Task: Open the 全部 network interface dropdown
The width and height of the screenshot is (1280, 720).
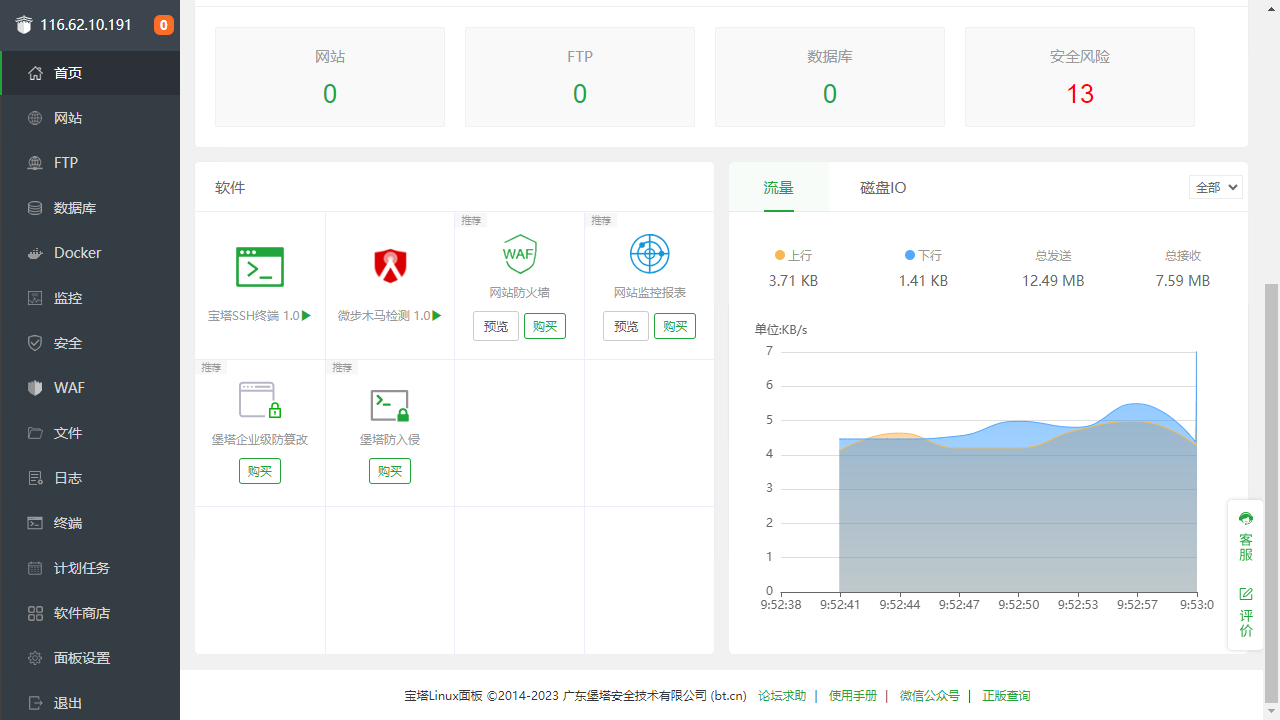Action: pos(1216,187)
